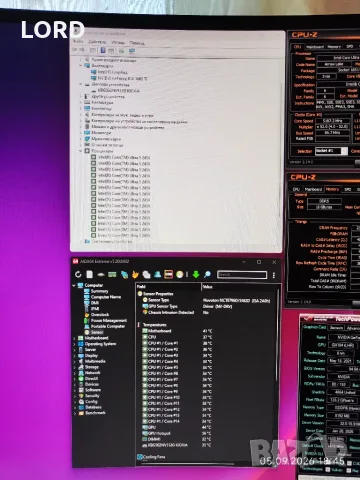Click the AIDA64 horizontal scrollbar at the bottom

187,464
